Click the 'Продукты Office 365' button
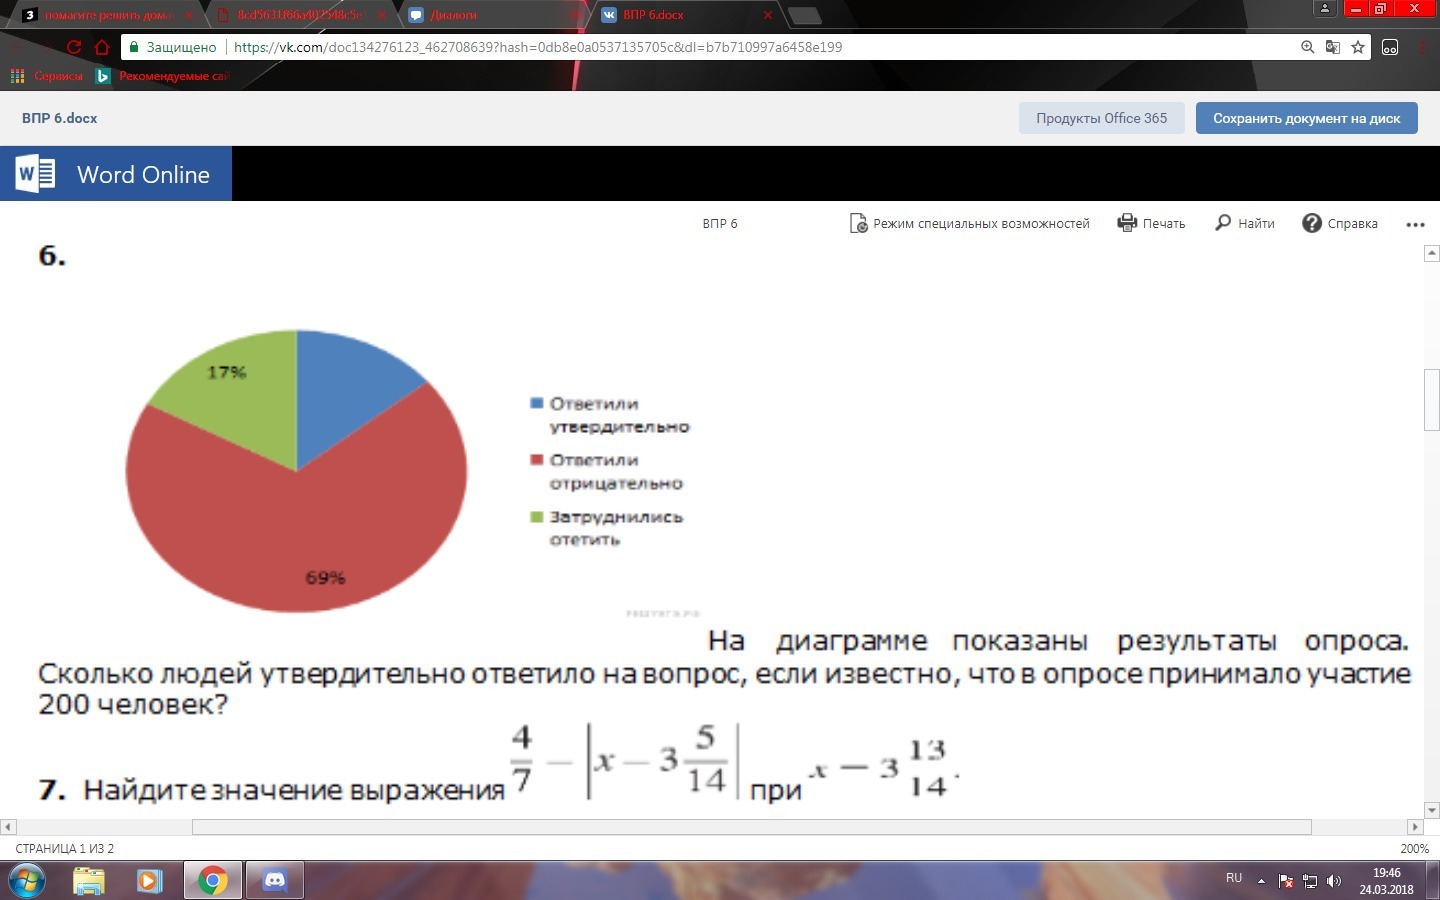Viewport: 1440px width, 900px height. tap(1101, 118)
